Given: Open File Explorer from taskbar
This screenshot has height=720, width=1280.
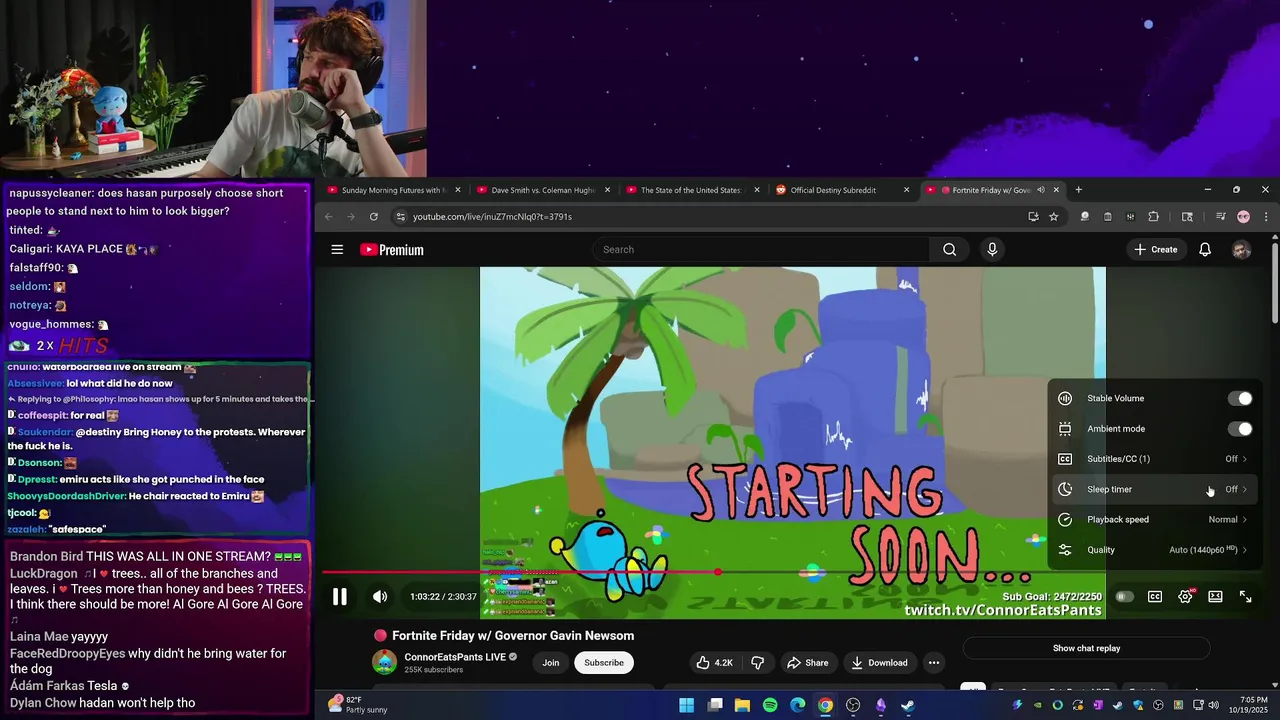Looking at the screenshot, I should coord(742,705).
